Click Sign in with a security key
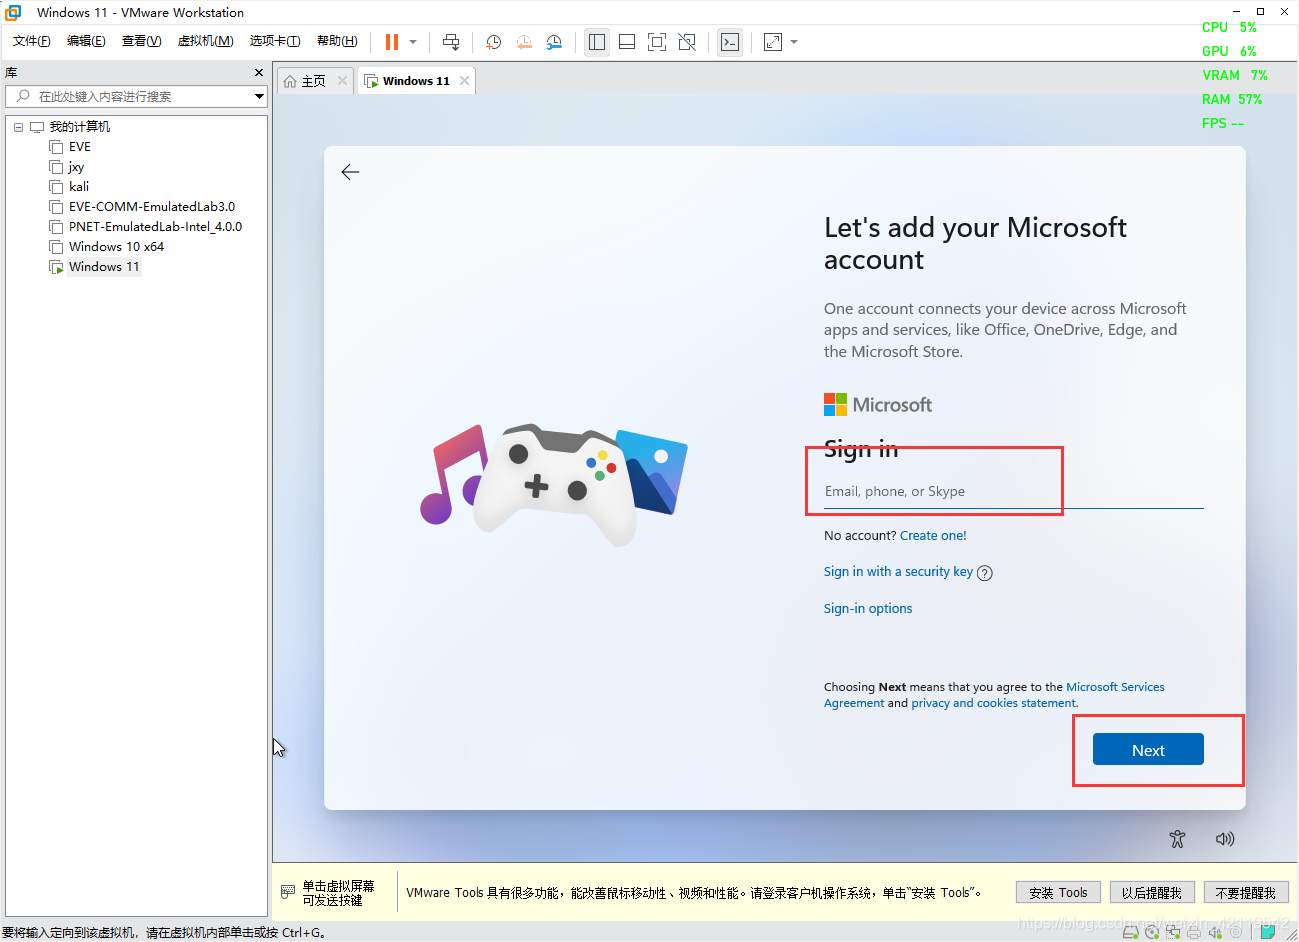Image resolution: width=1299 pixels, height=942 pixels. click(898, 572)
